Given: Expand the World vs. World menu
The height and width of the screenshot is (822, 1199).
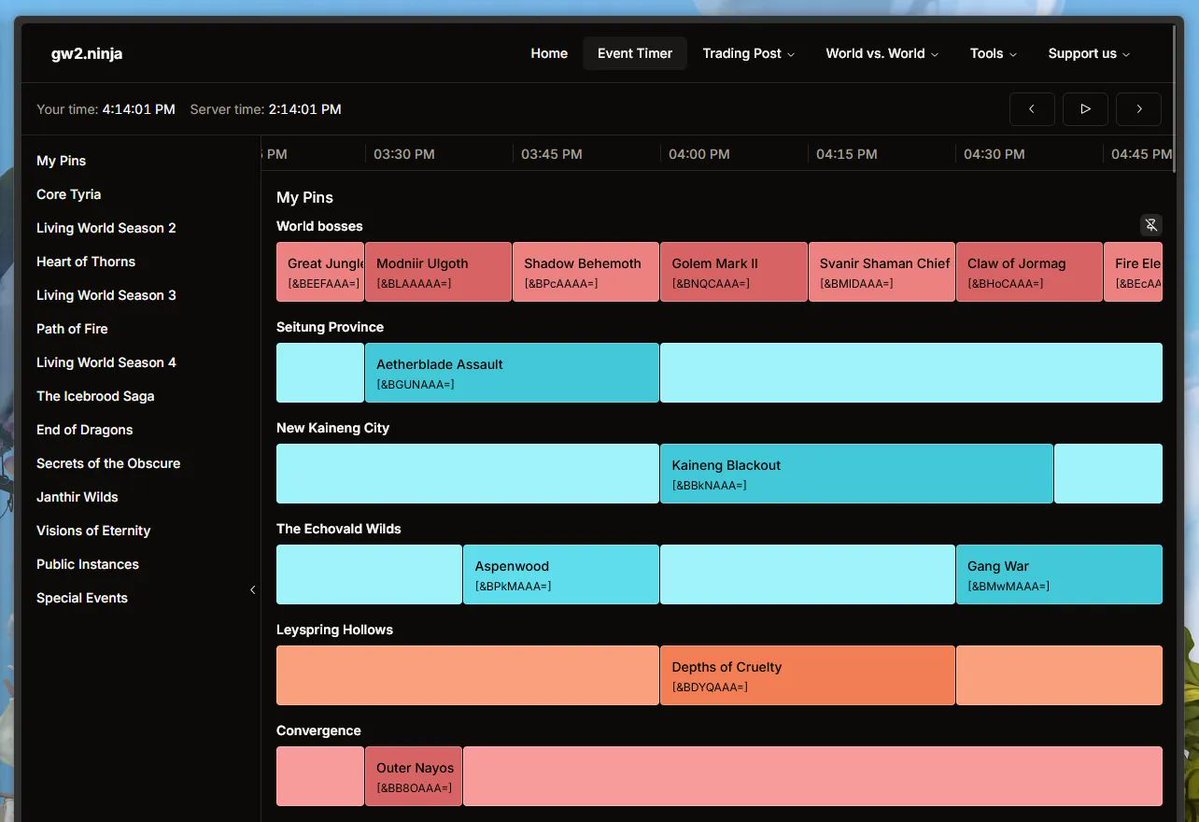Looking at the screenshot, I should coord(882,54).
